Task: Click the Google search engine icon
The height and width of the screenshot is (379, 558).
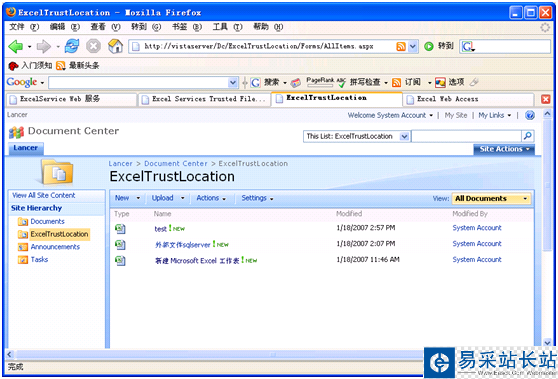Action: tap(467, 46)
